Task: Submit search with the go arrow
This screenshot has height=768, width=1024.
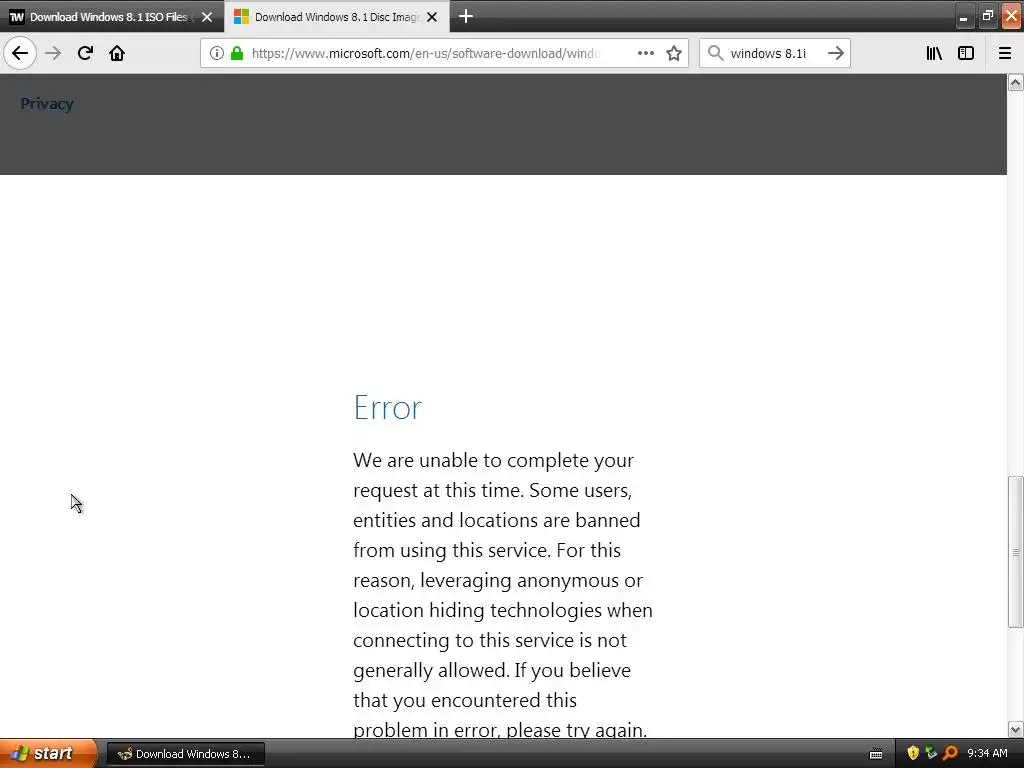Action: click(836, 53)
